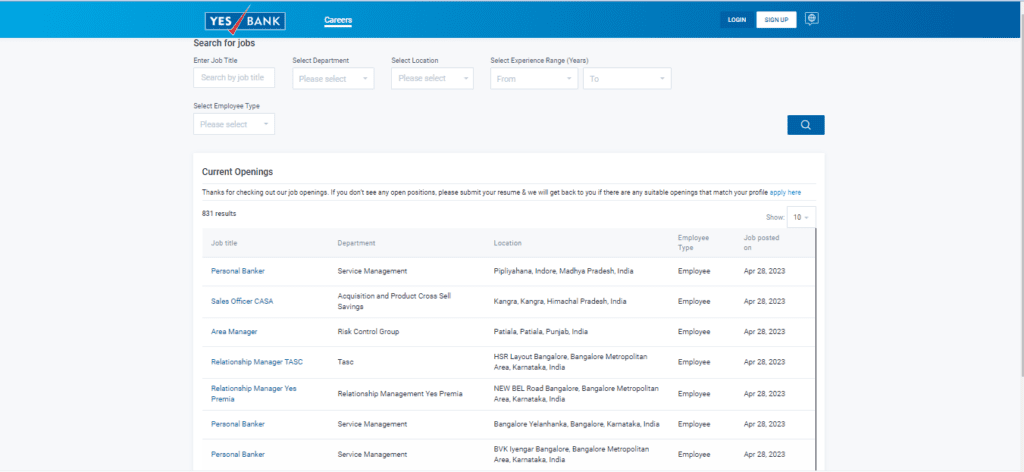Click the page vertical scrollbar
Viewport: 1024px width, 472px height.
[x=1021, y=196]
